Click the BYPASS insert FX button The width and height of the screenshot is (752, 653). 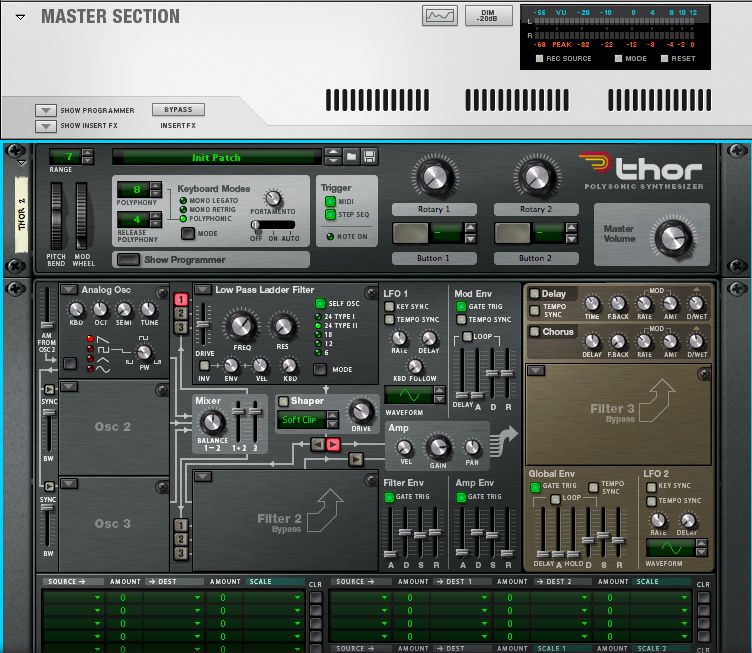[178, 109]
